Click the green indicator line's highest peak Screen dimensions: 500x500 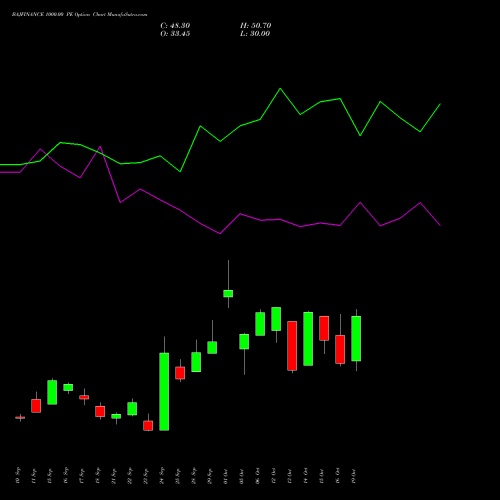pyautogui.click(x=280, y=89)
